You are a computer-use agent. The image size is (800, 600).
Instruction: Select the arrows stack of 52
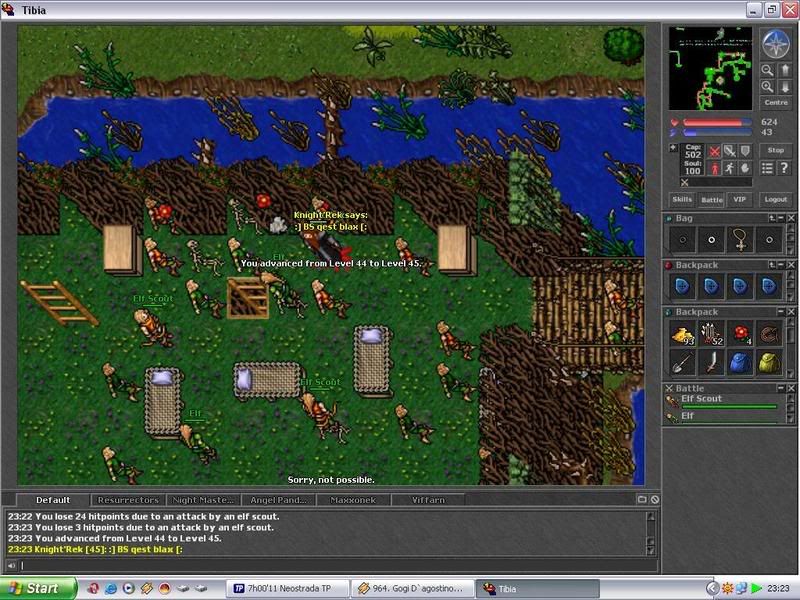[x=711, y=334]
